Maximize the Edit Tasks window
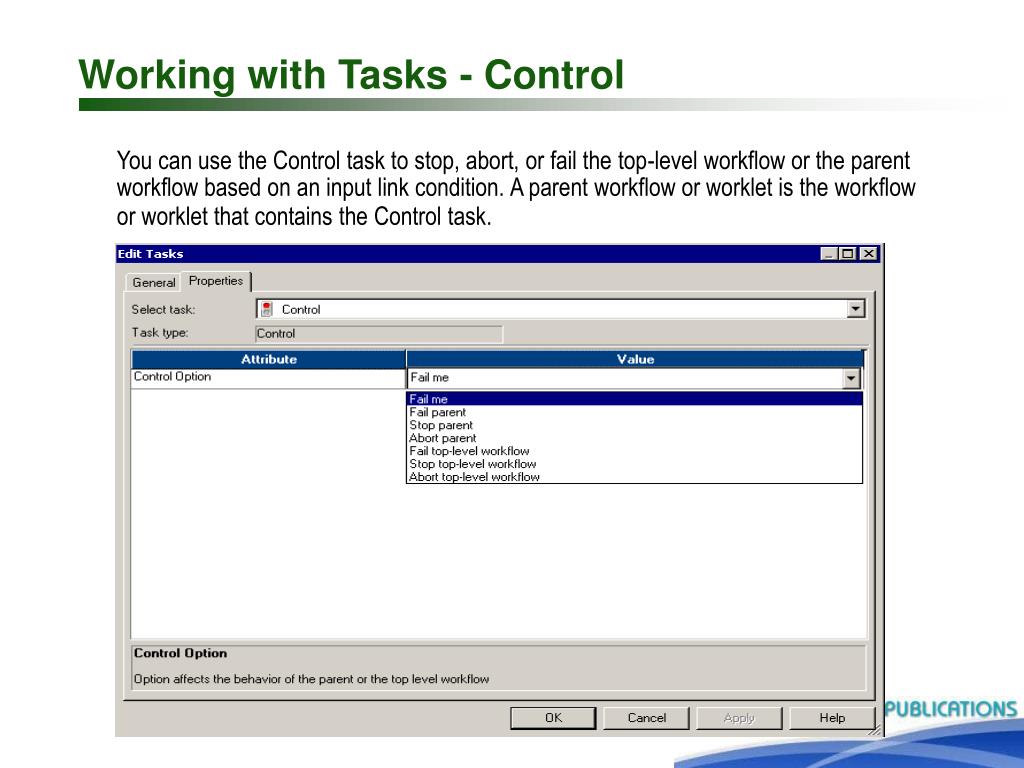This screenshot has width=1024, height=768. click(x=848, y=253)
